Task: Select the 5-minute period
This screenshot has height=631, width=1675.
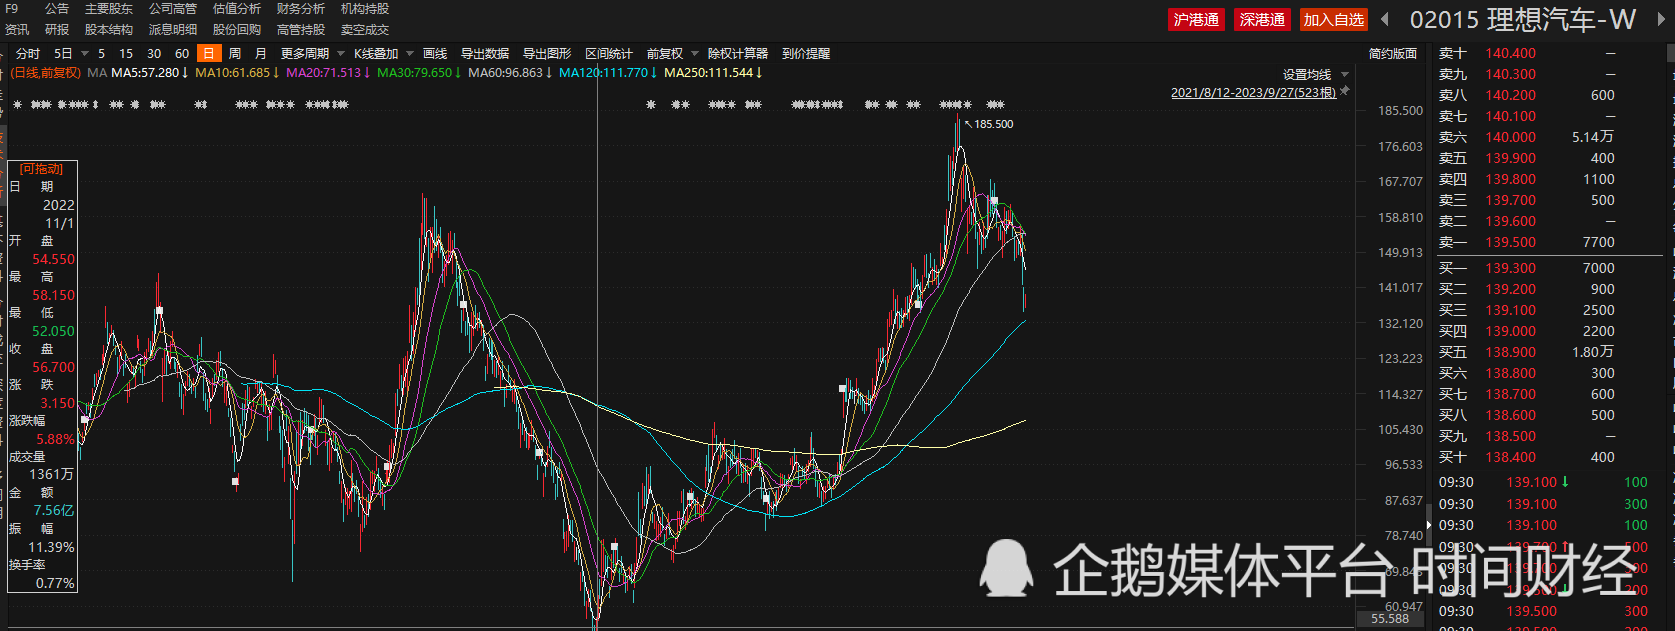Action: pos(101,54)
